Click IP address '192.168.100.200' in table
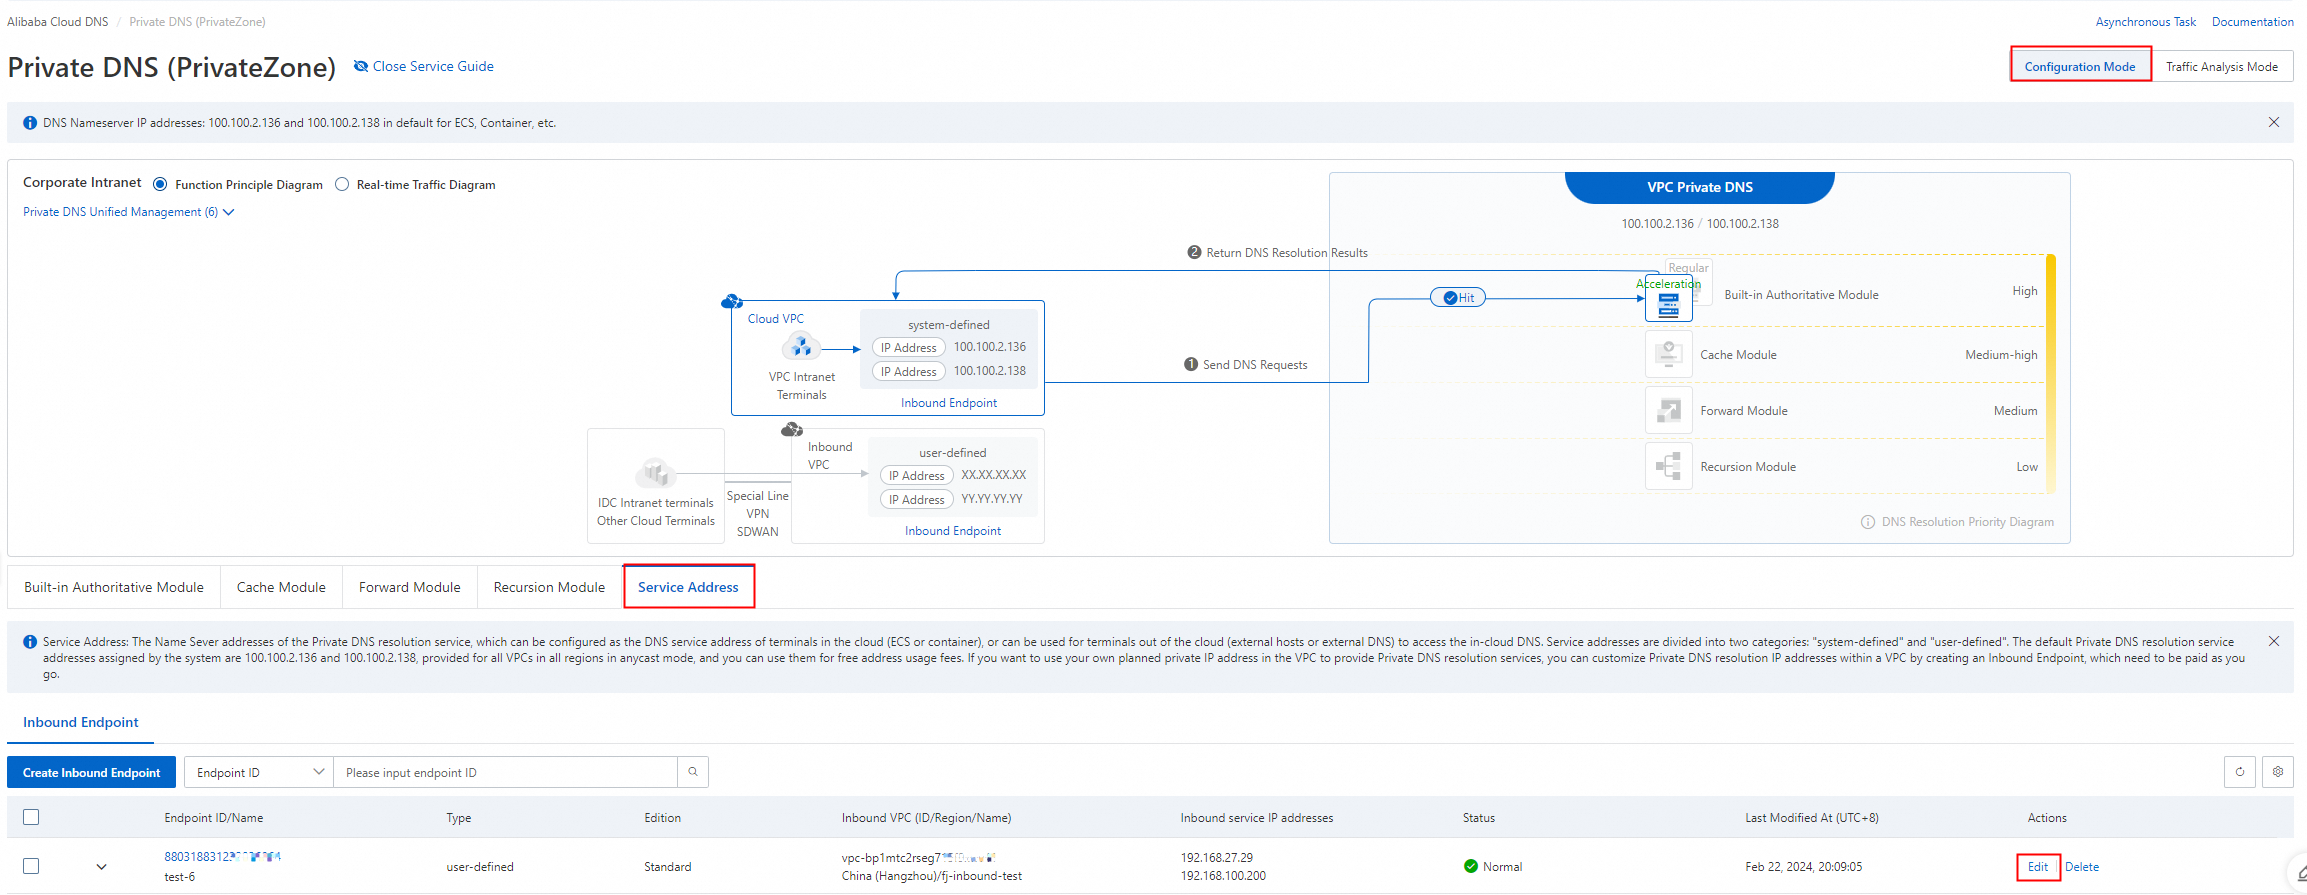The image size is (2307, 895). point(1223,876)
